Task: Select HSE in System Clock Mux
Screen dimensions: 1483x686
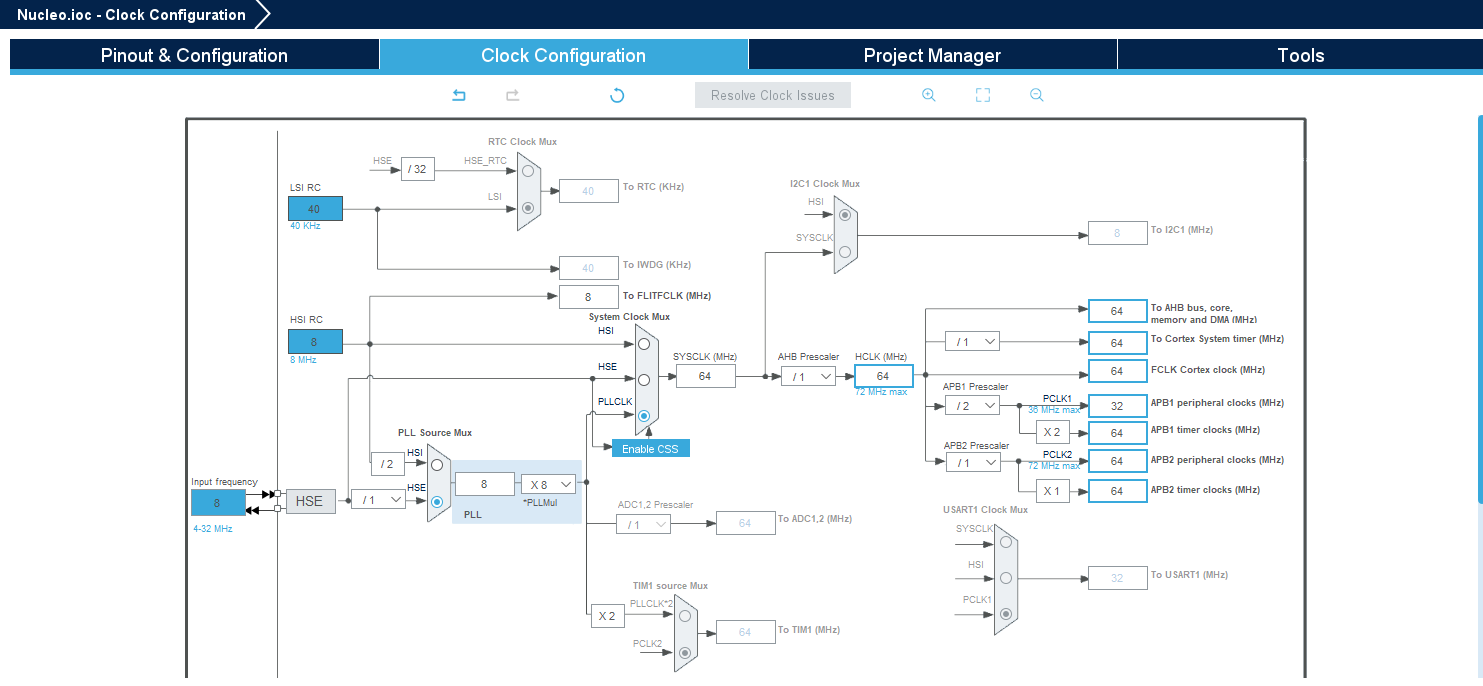Action: point(644,380)
